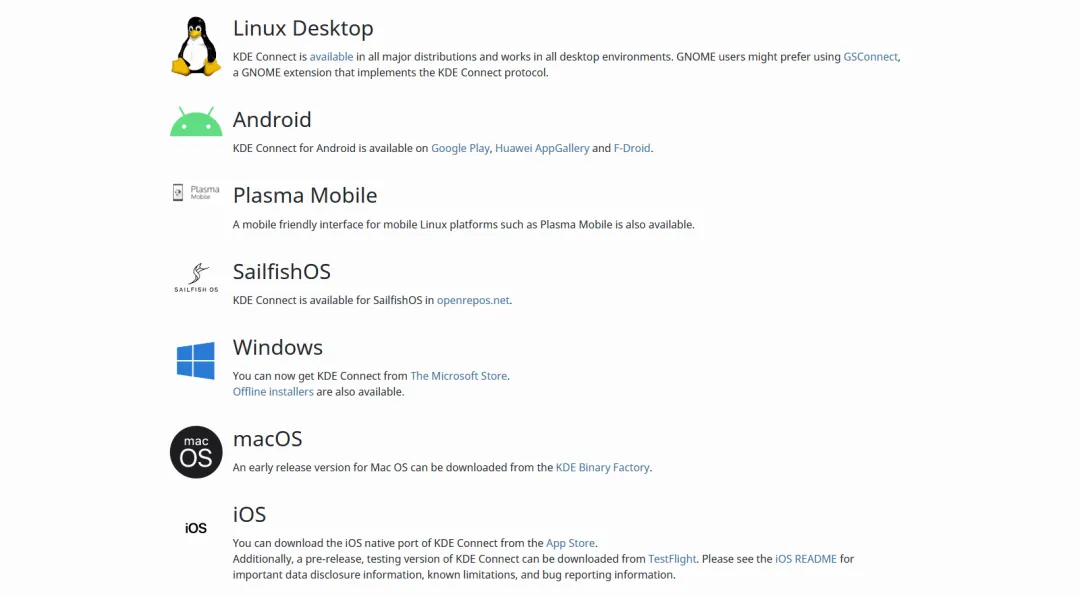1080x595 pixels.
Task: Click 'A mobile friendly interface' Plasma Mobile description
Action: tap(464, 225)
